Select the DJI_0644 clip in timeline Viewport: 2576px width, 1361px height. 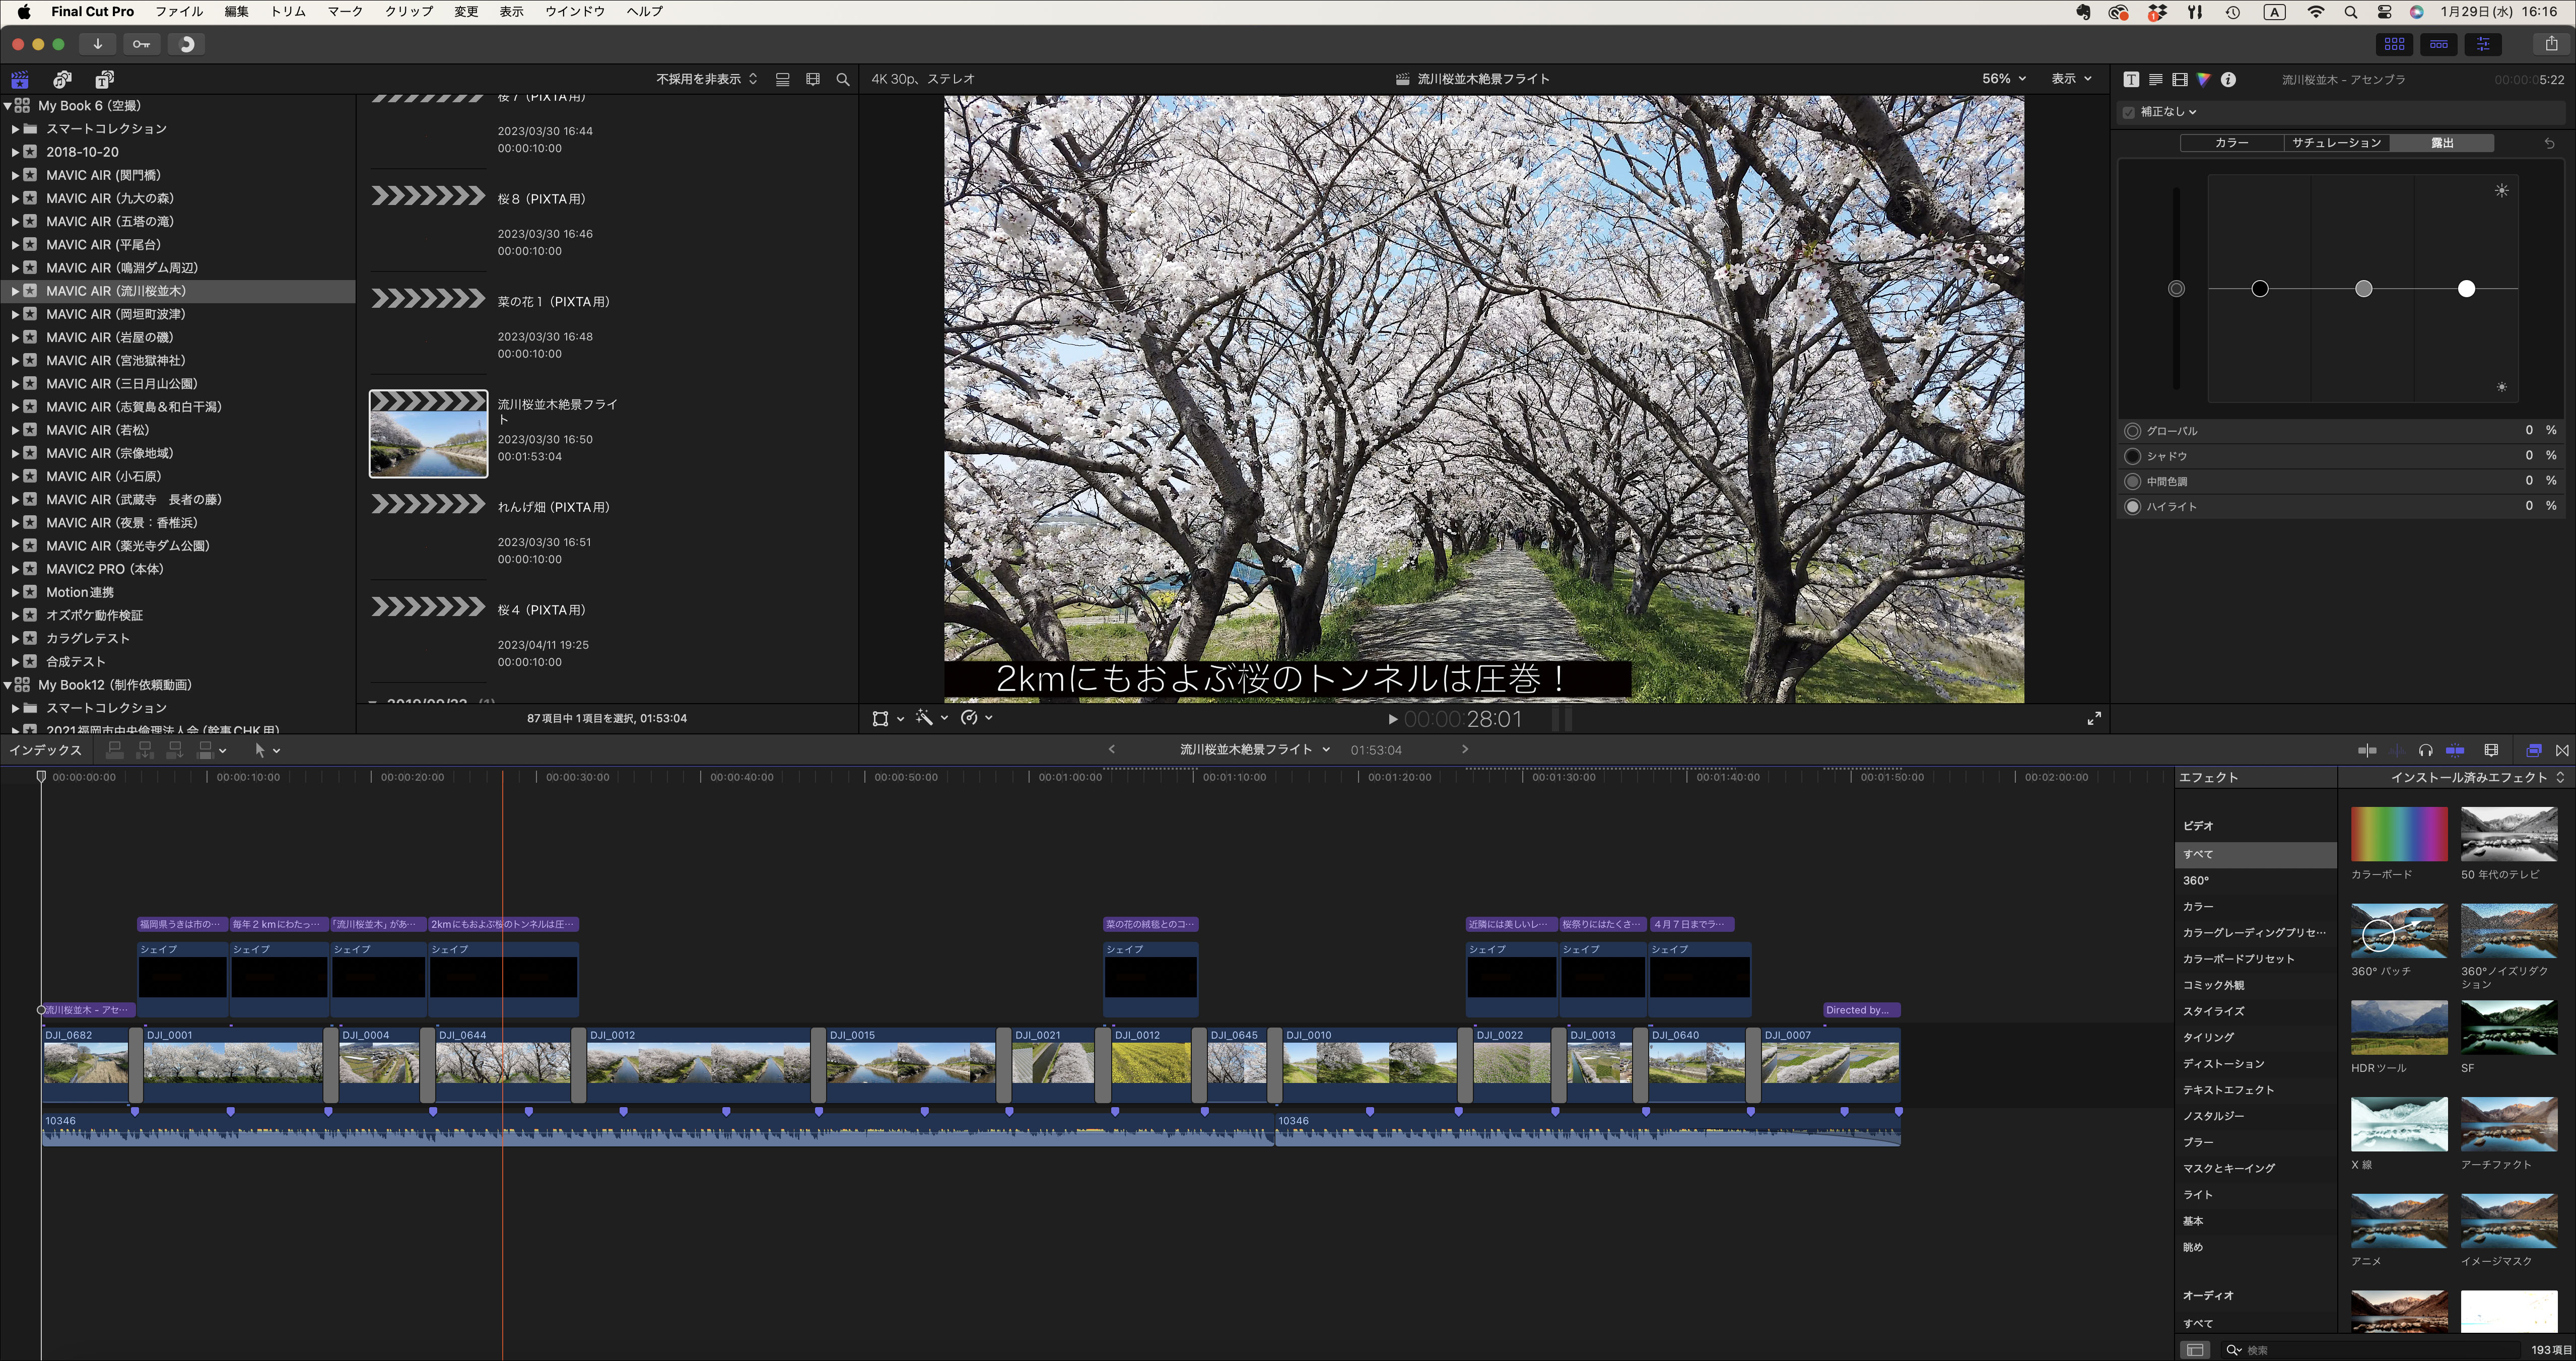(503, 1065)
